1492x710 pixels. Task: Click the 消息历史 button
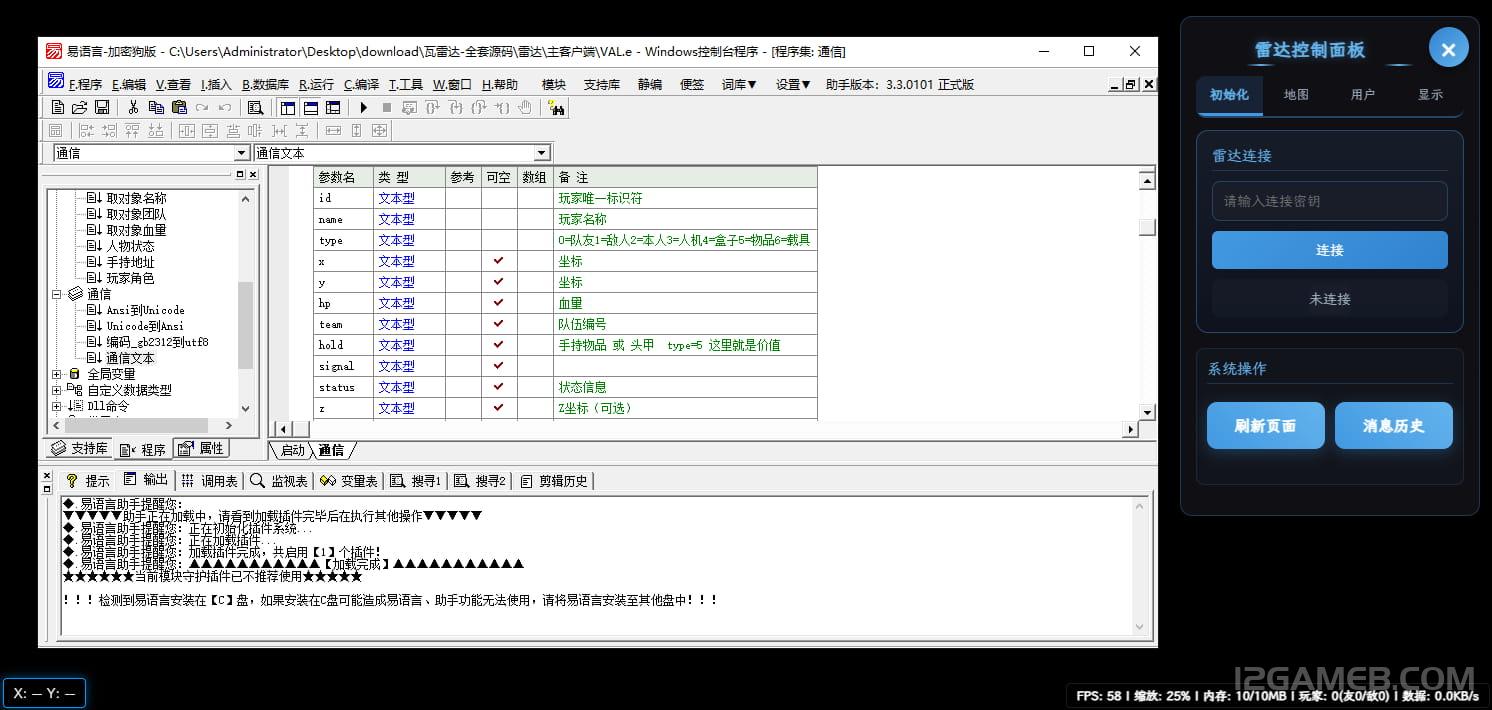[x=1393, y=426]
